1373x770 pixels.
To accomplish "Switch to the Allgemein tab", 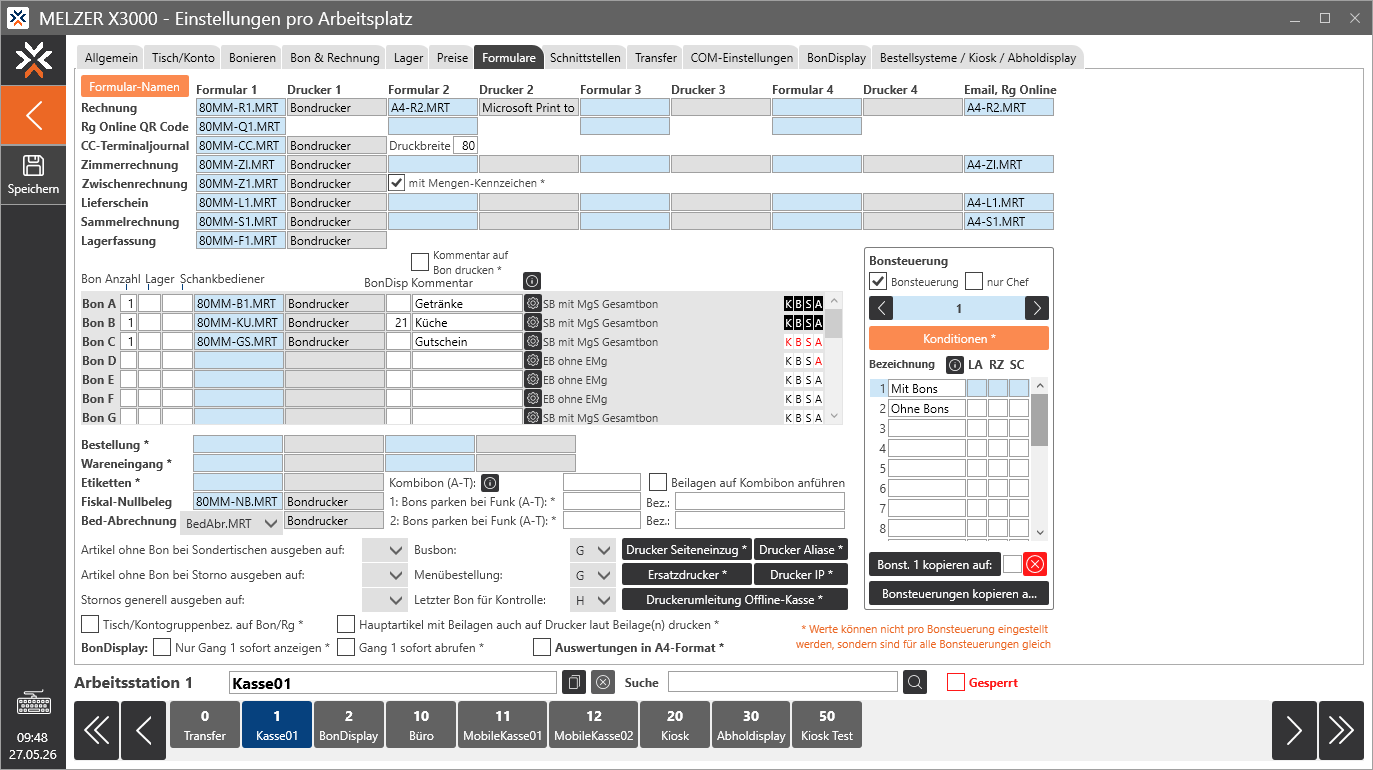I will (x=111, y=57).
